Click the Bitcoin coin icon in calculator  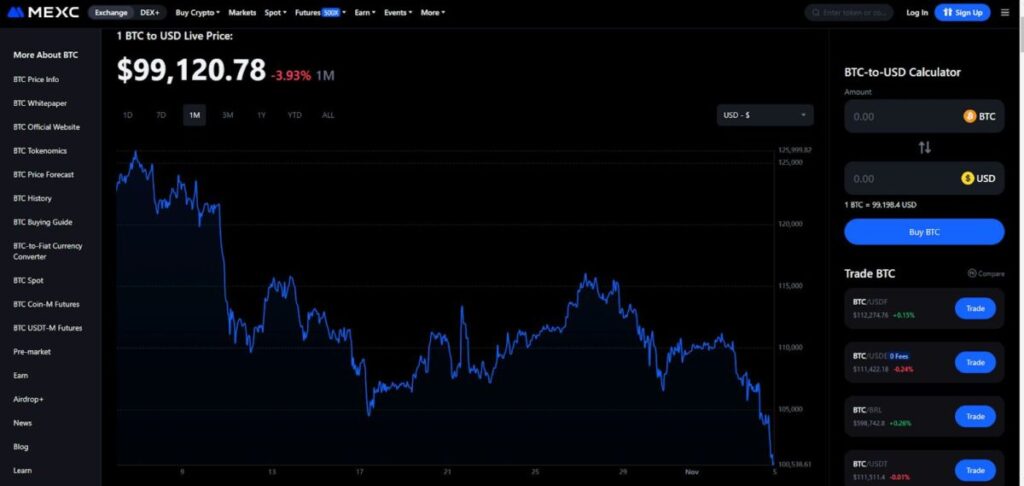click(x=970, y=116)
